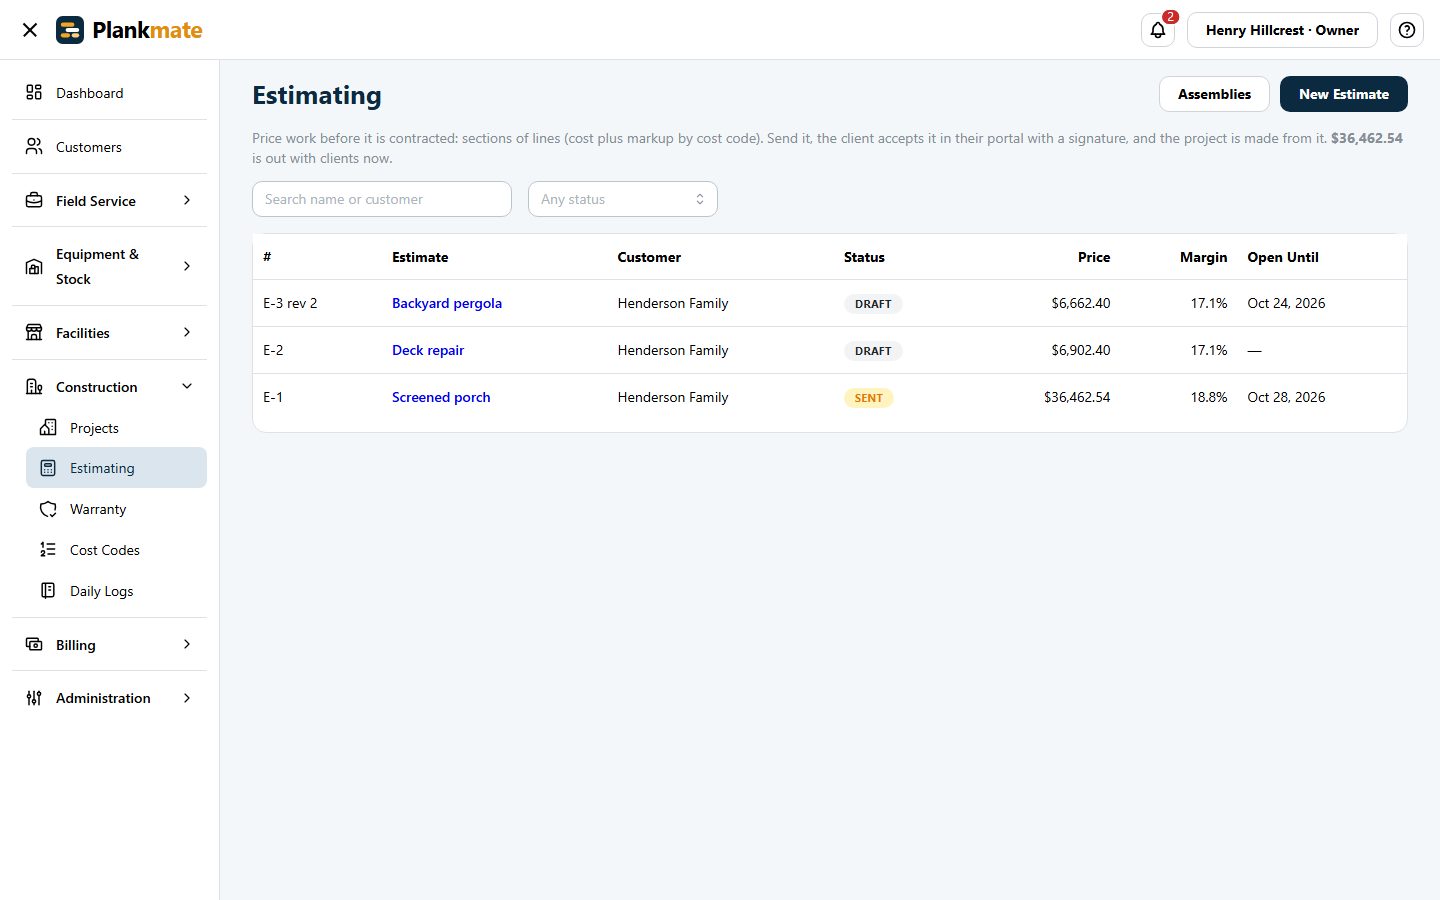1440x900 pixels.
Task: Click the Margin column header
Action: pos(1203,257)
